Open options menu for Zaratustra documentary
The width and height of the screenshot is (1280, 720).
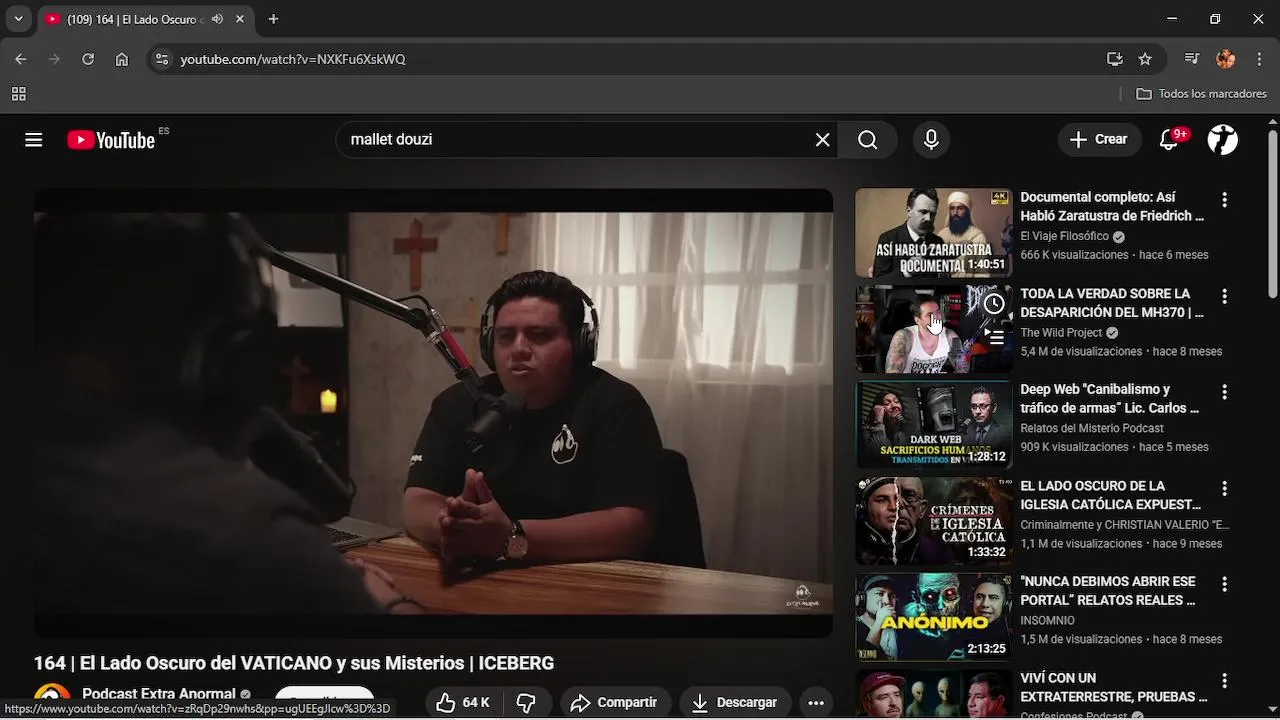point(1224,200)
